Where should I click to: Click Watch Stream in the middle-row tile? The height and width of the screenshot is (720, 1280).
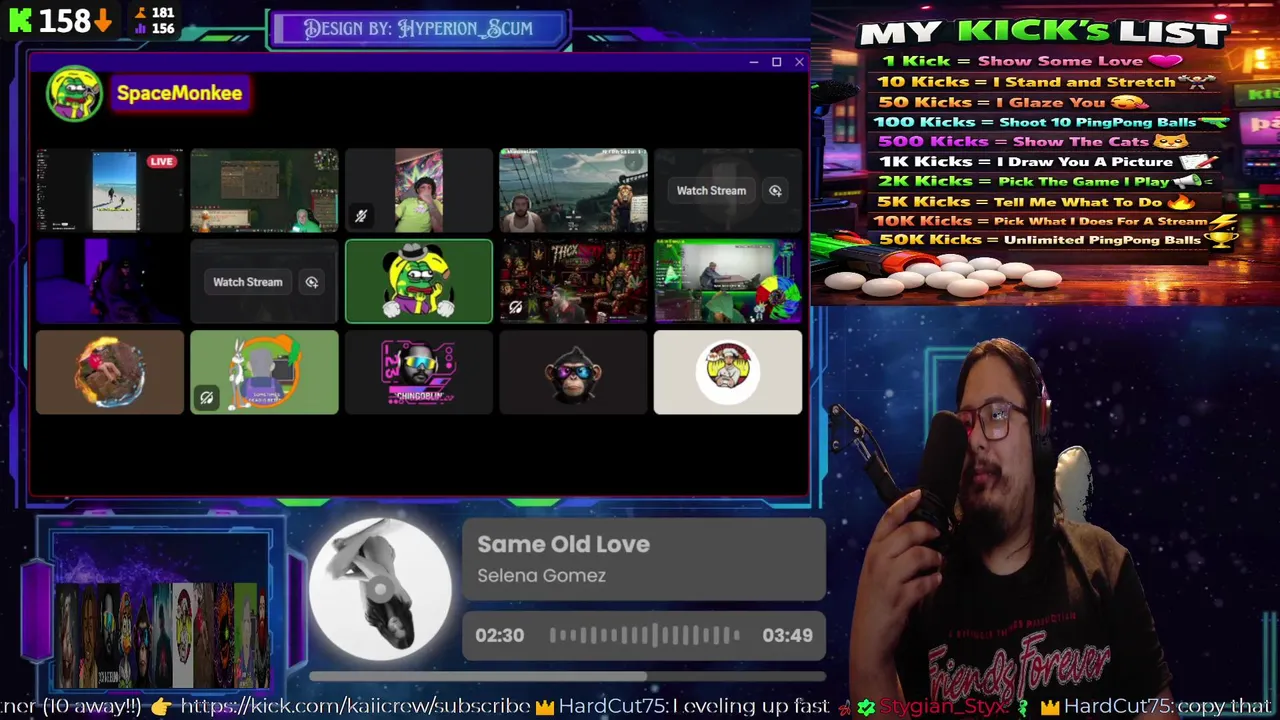pyautogui.click(x=247, y=282)
